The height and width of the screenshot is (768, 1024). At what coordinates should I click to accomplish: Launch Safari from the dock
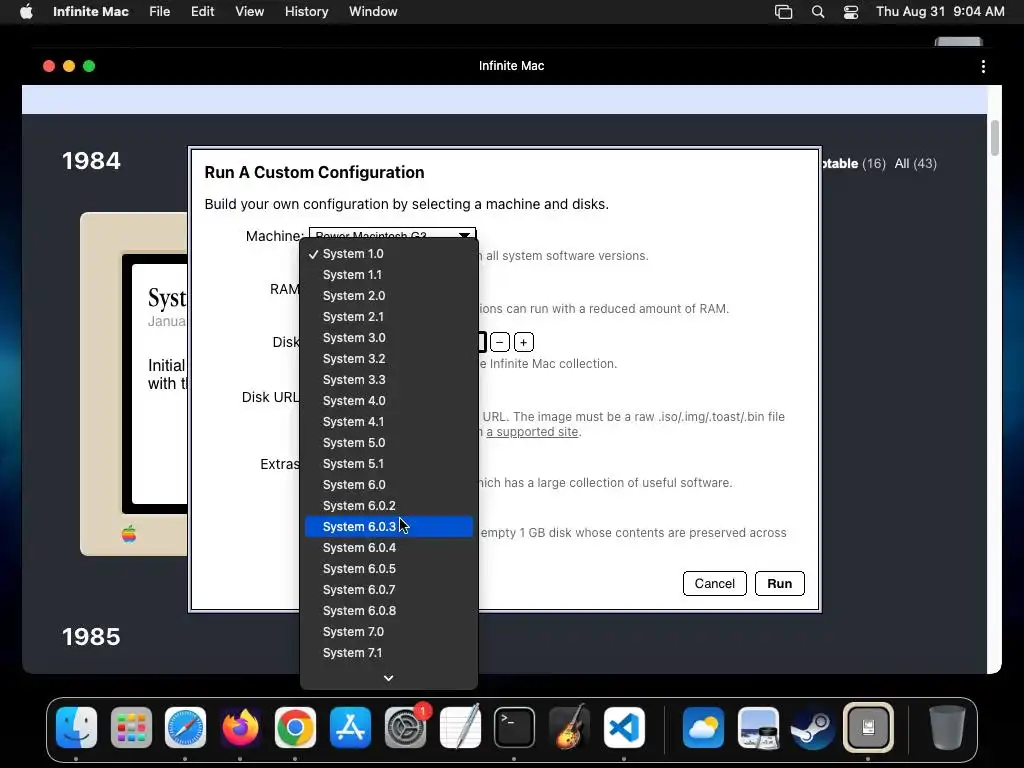185,727
